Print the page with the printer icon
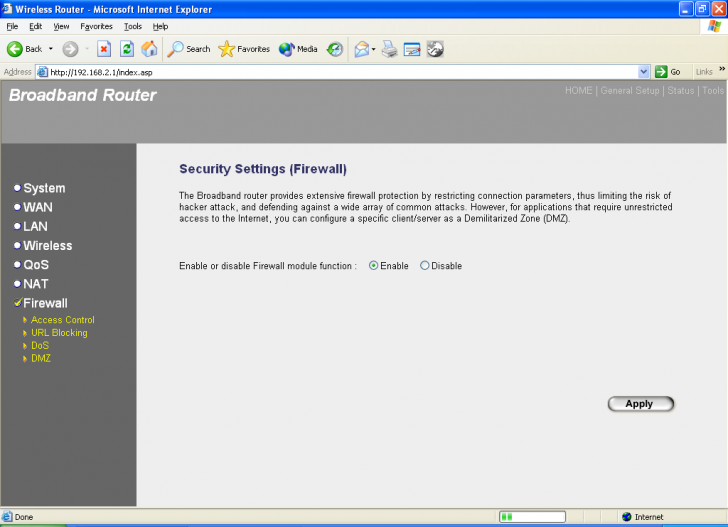 point(390,49)
